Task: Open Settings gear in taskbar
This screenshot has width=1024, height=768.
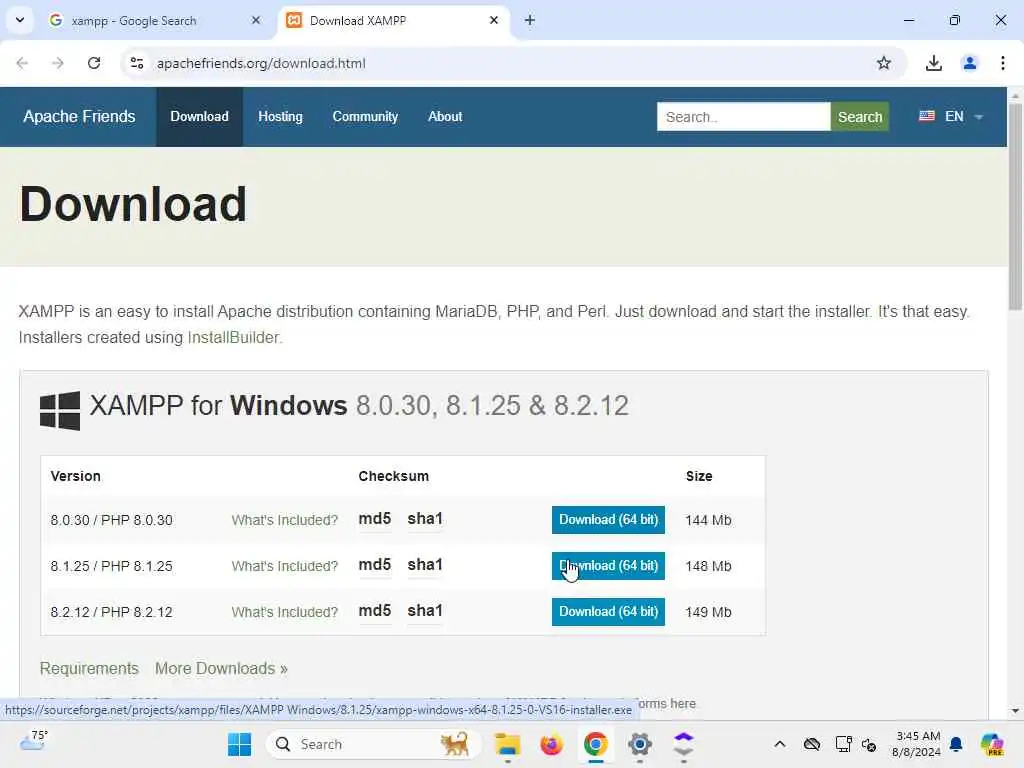Action: [x=640, y=744]
